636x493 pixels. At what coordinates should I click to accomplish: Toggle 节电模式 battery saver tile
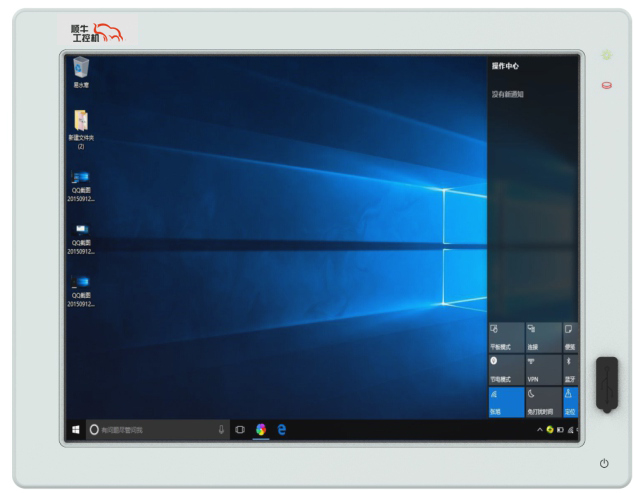(x=507, y=370)
